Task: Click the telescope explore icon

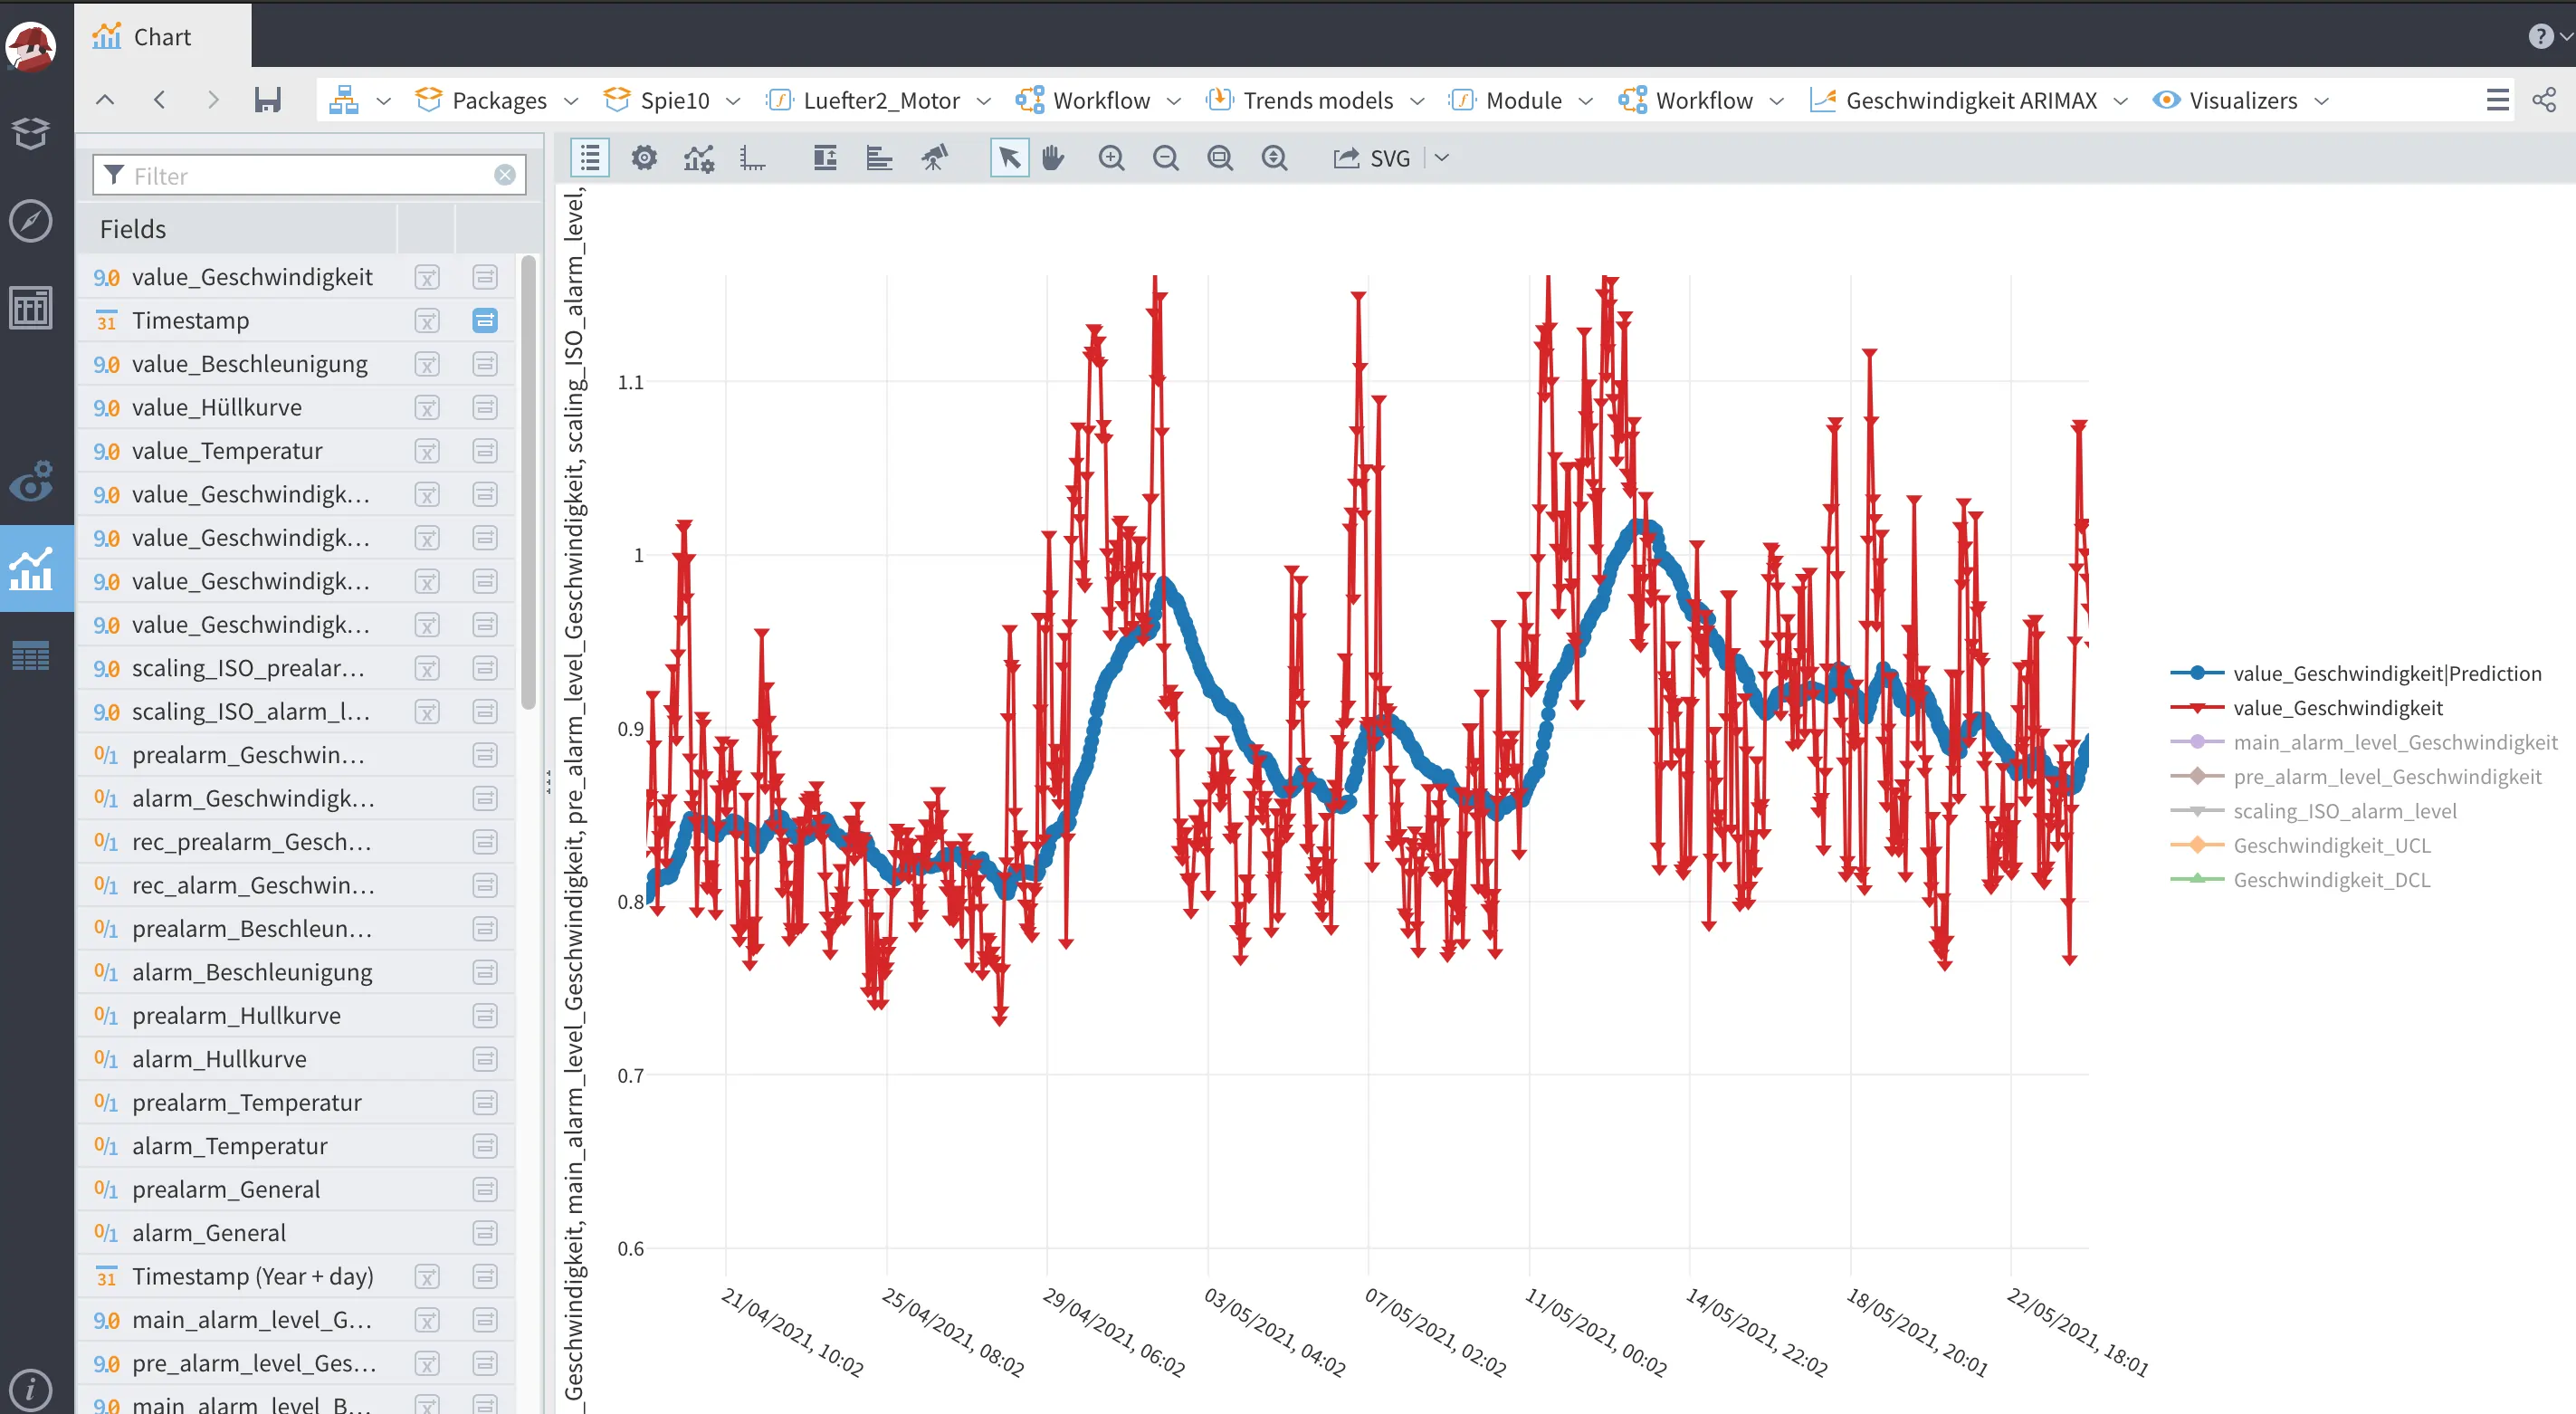Action: pos(934,158)
